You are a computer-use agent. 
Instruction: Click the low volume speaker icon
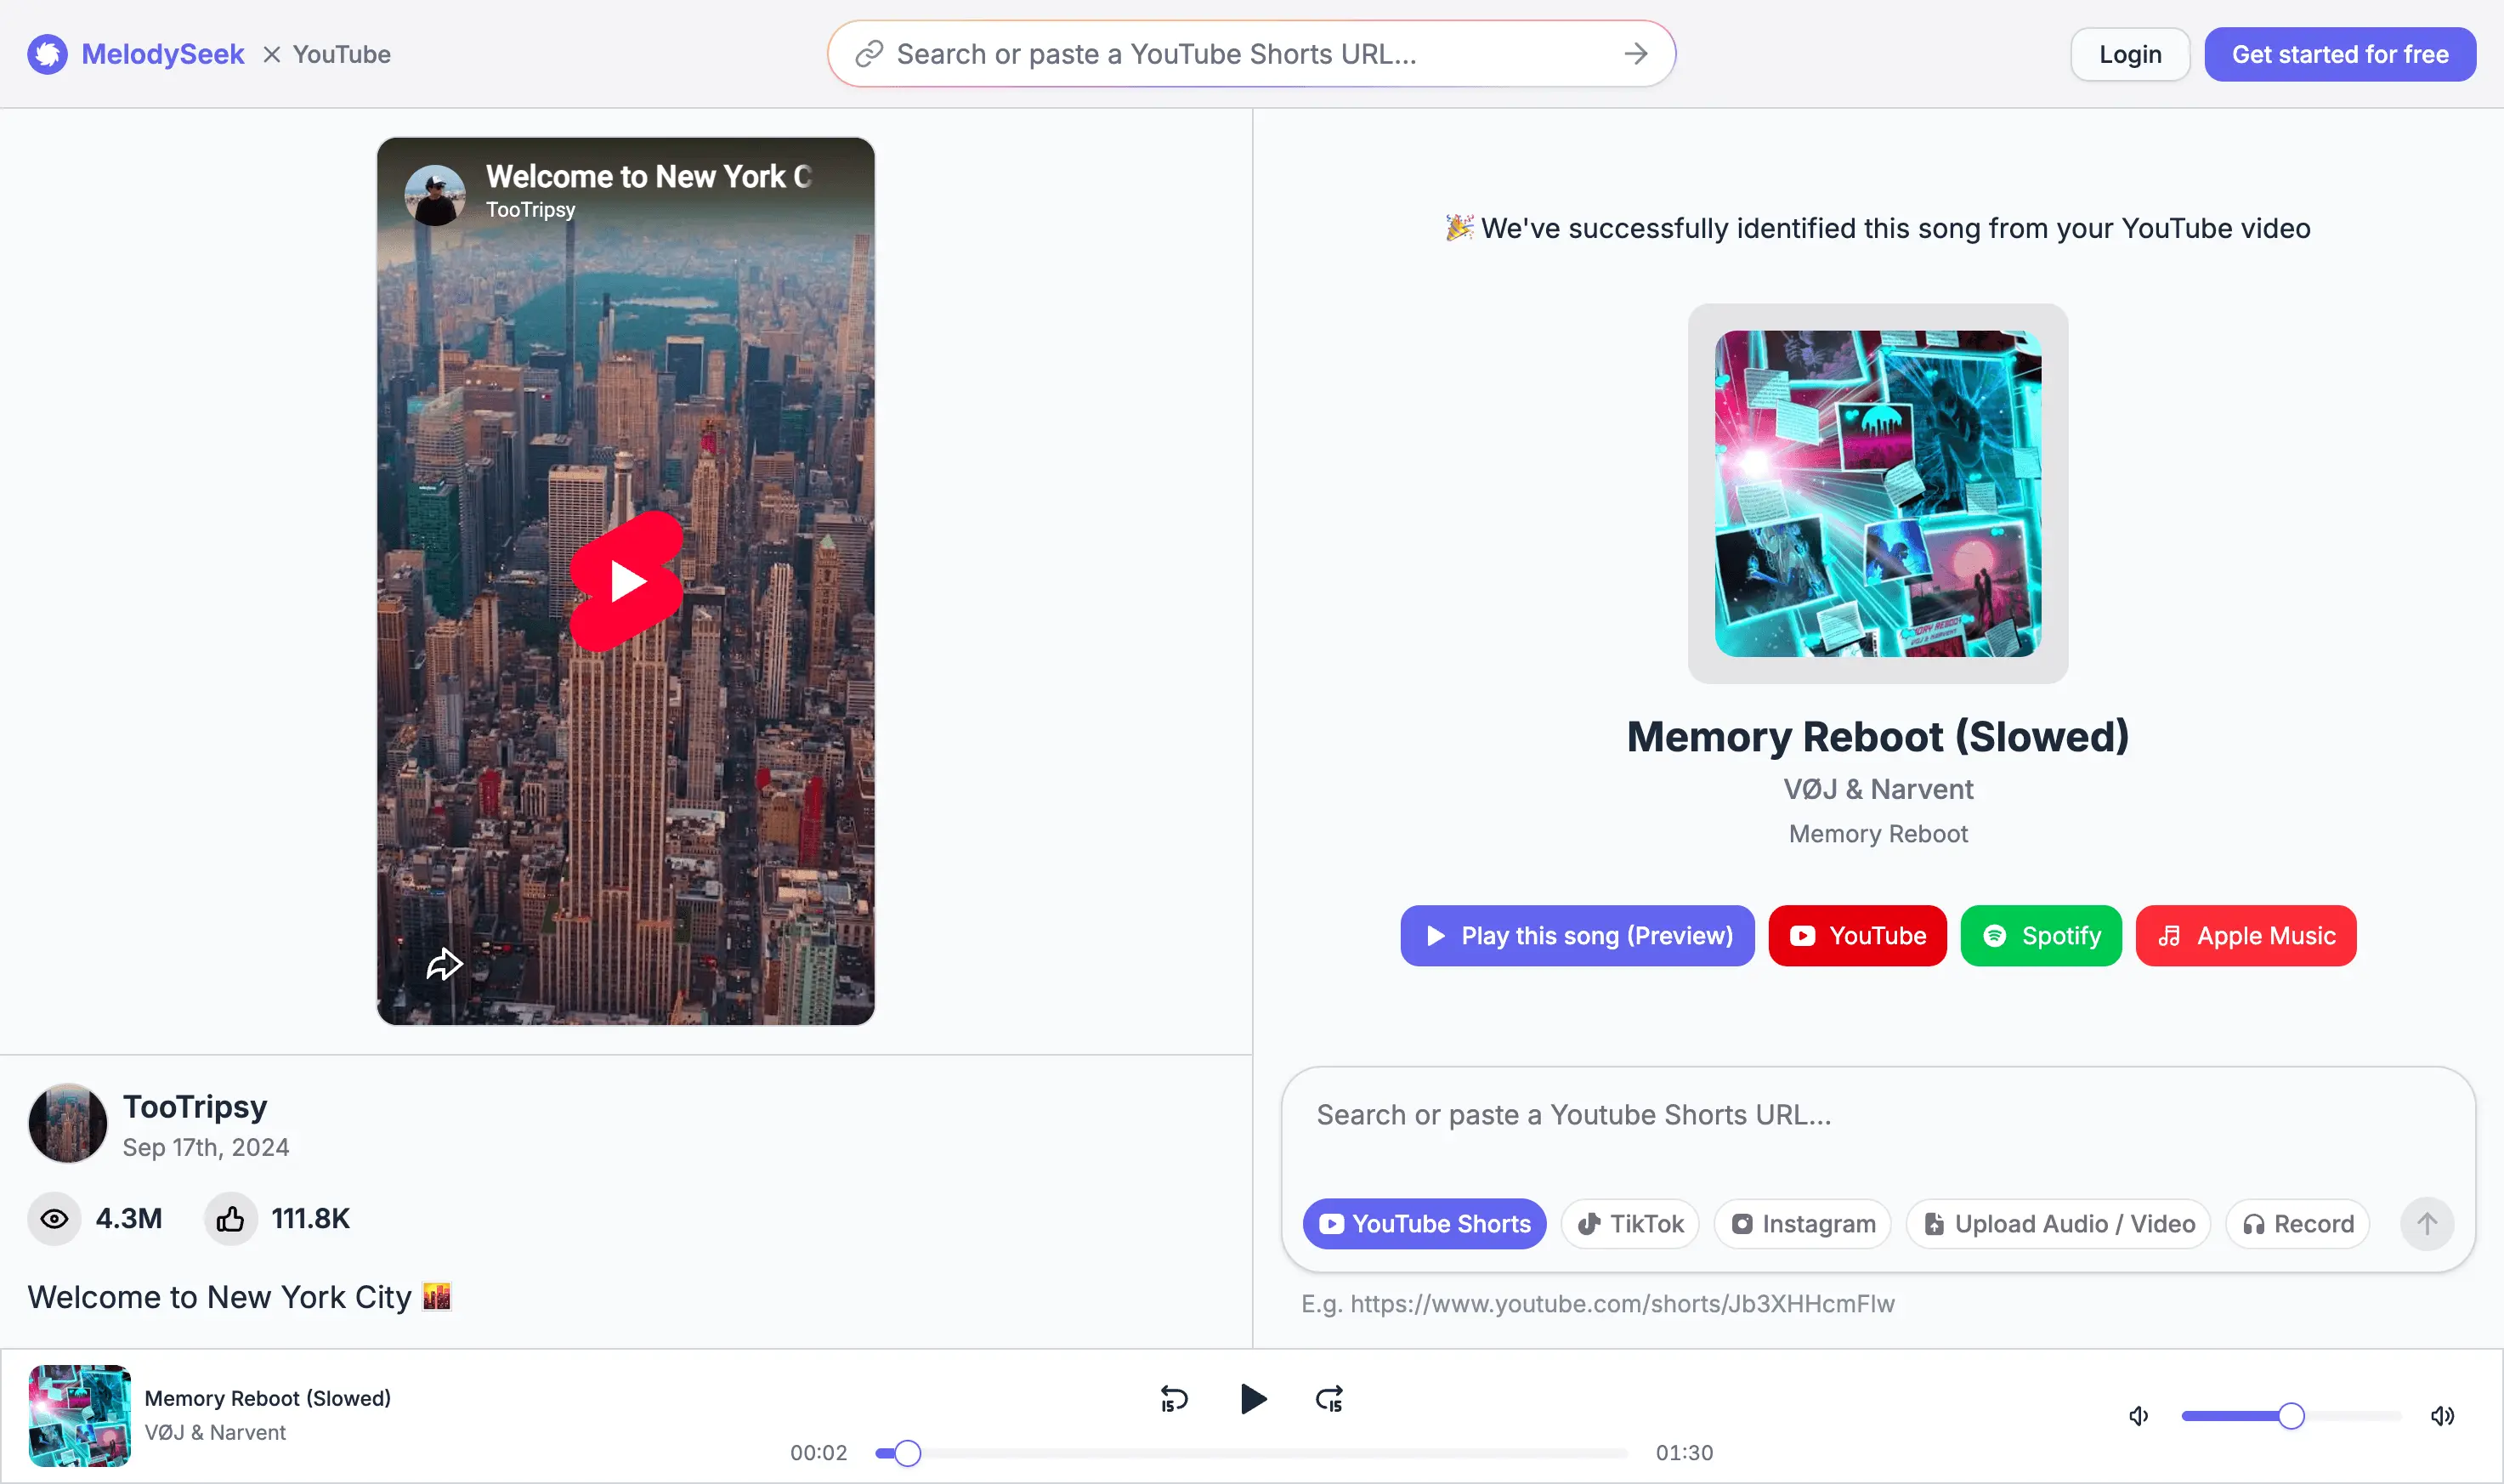[2138, 1416]
